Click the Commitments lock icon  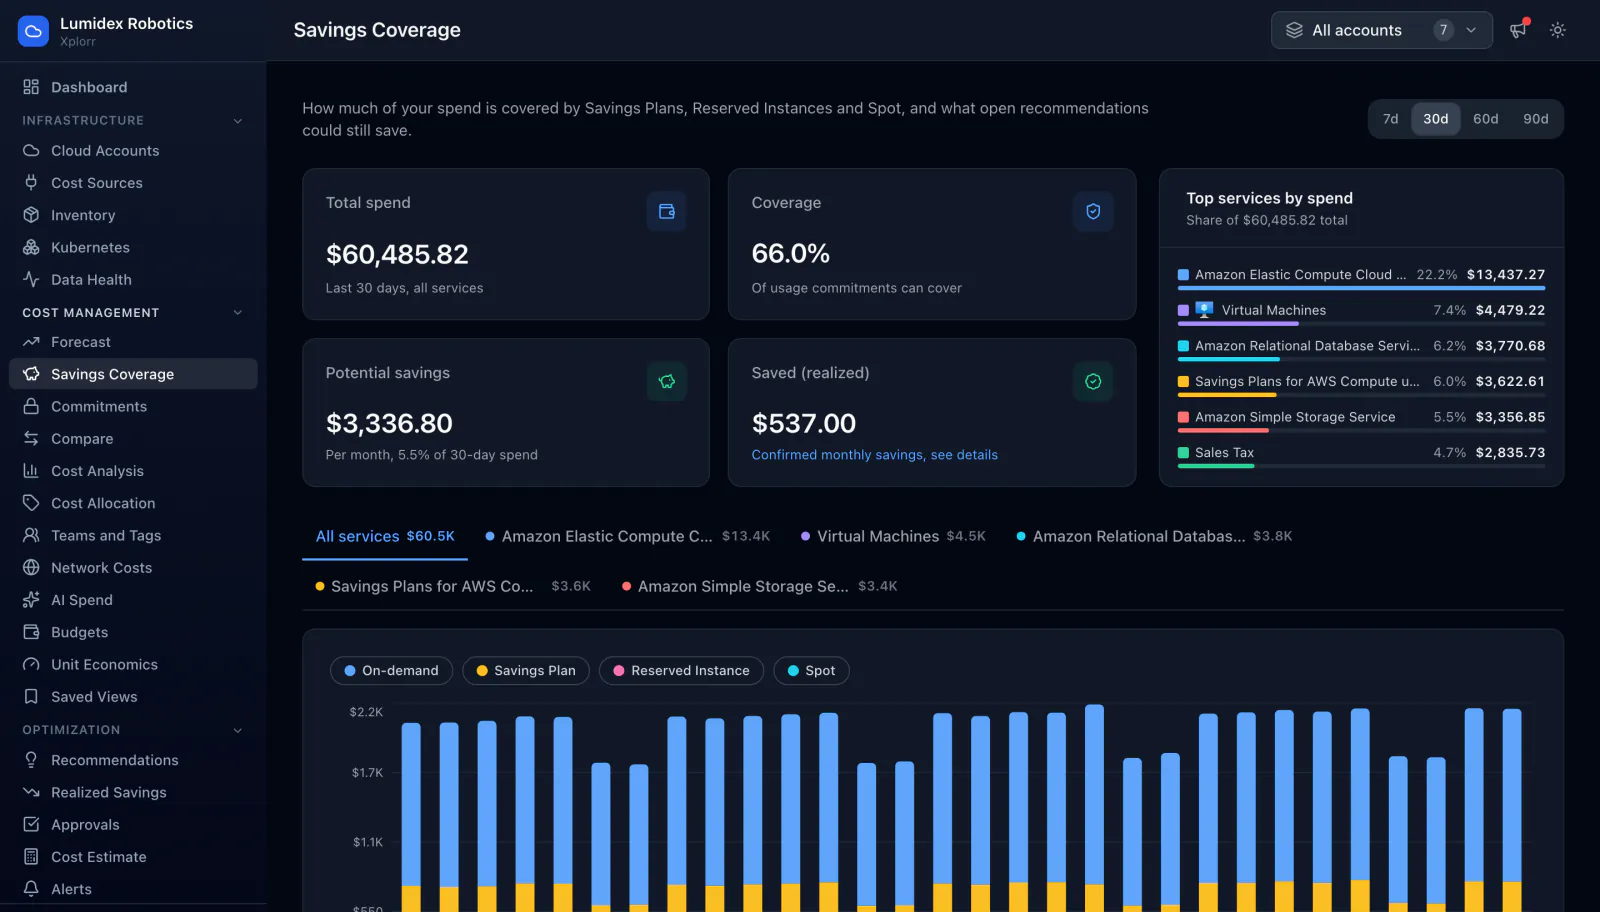[x=31, y=406]
